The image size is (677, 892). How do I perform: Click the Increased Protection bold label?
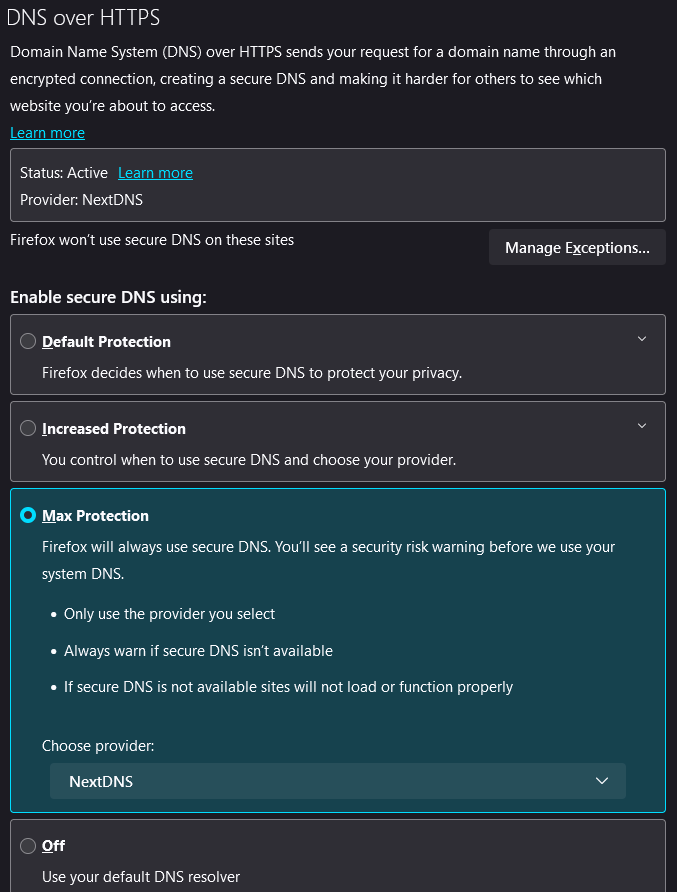point(113,428)
